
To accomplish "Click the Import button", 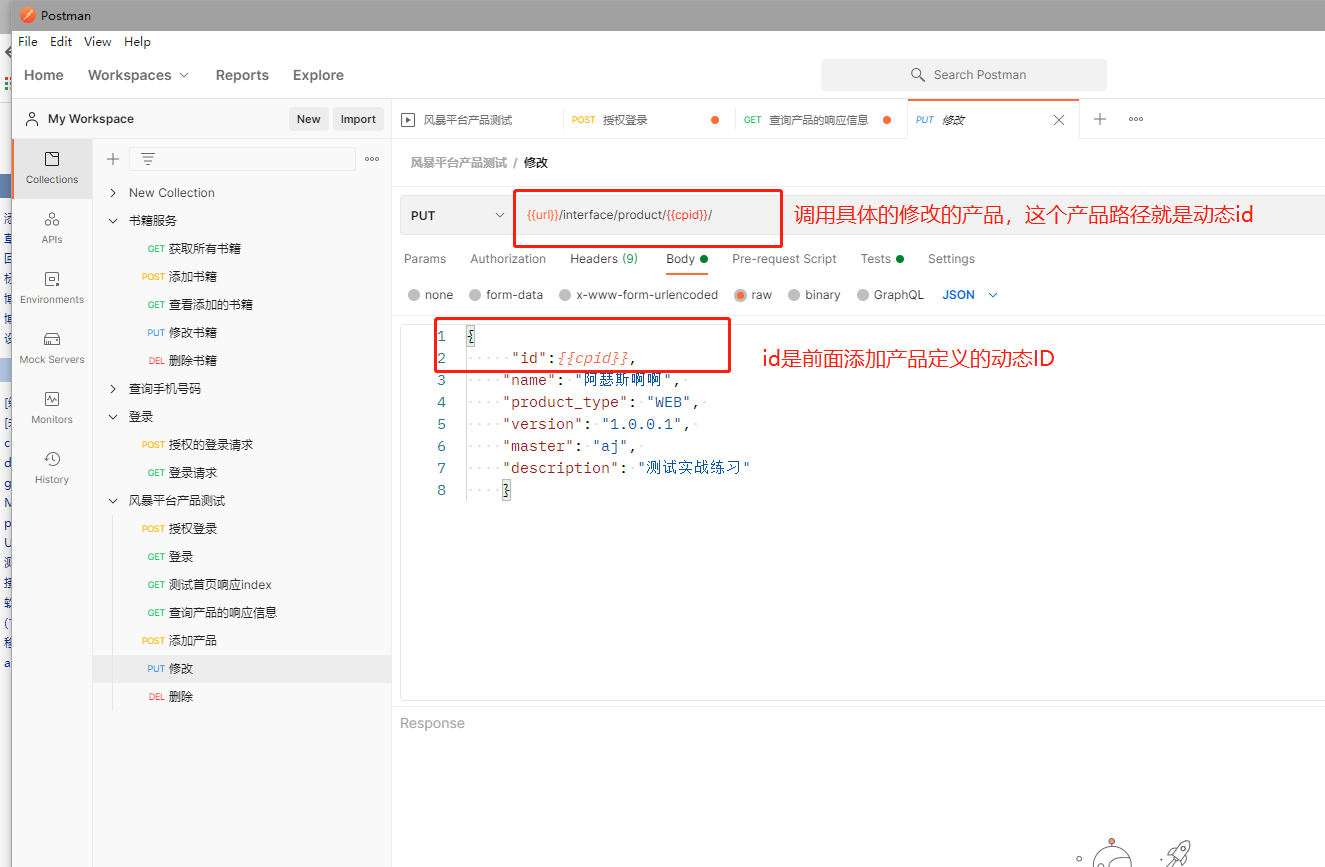I will point(358,119).
